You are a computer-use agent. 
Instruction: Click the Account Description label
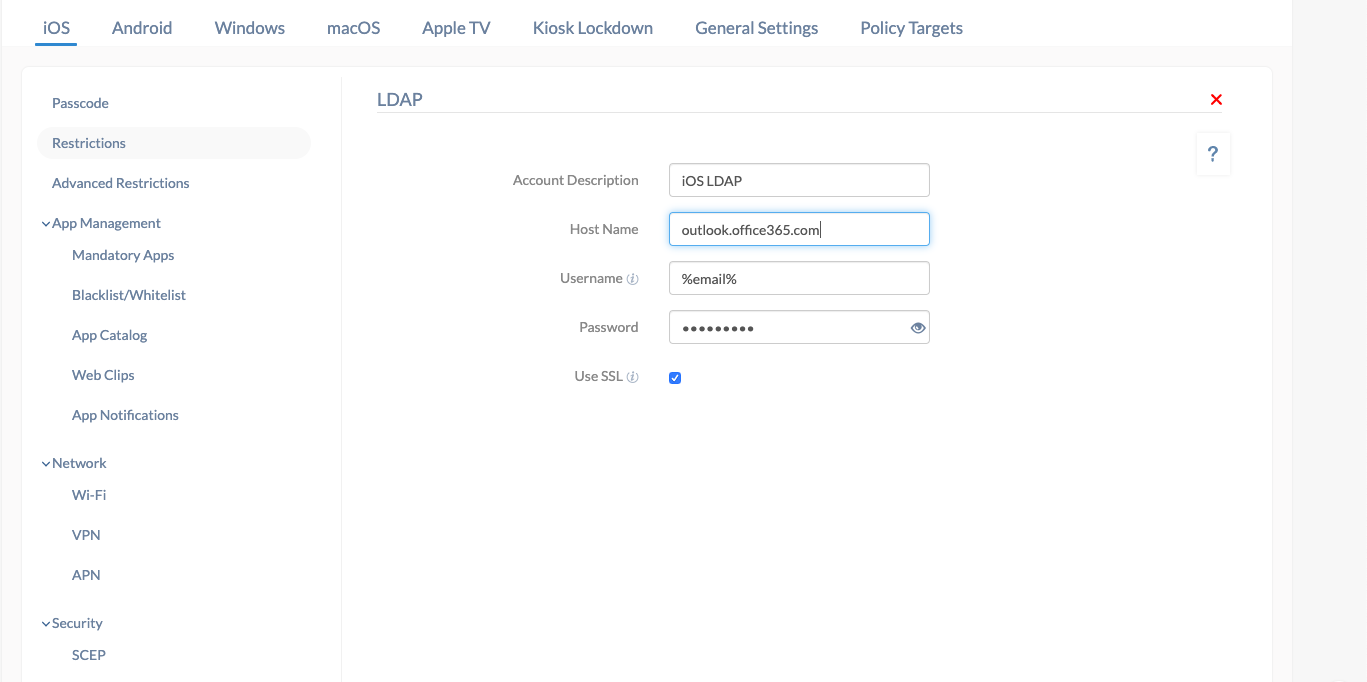point(576,181)
